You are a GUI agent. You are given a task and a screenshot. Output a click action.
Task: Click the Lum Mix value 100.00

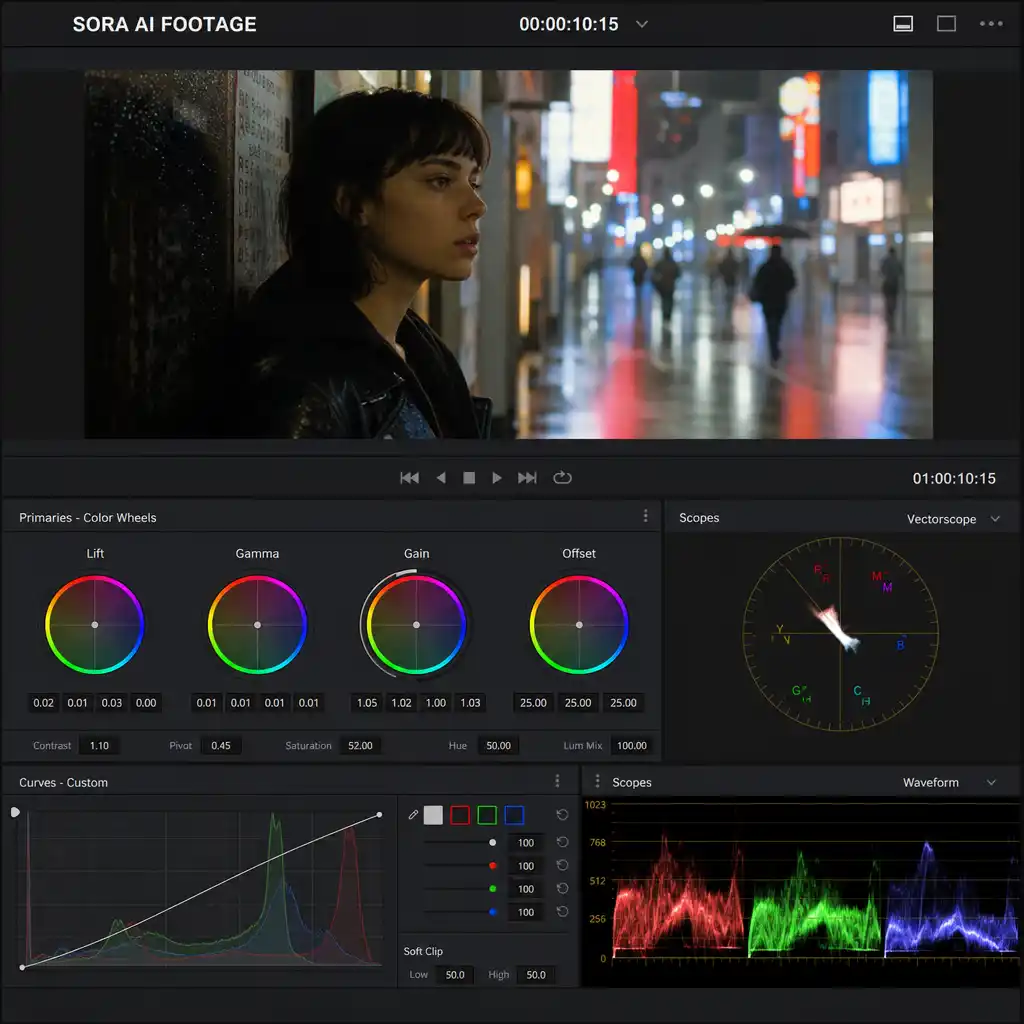click(632, 745)
